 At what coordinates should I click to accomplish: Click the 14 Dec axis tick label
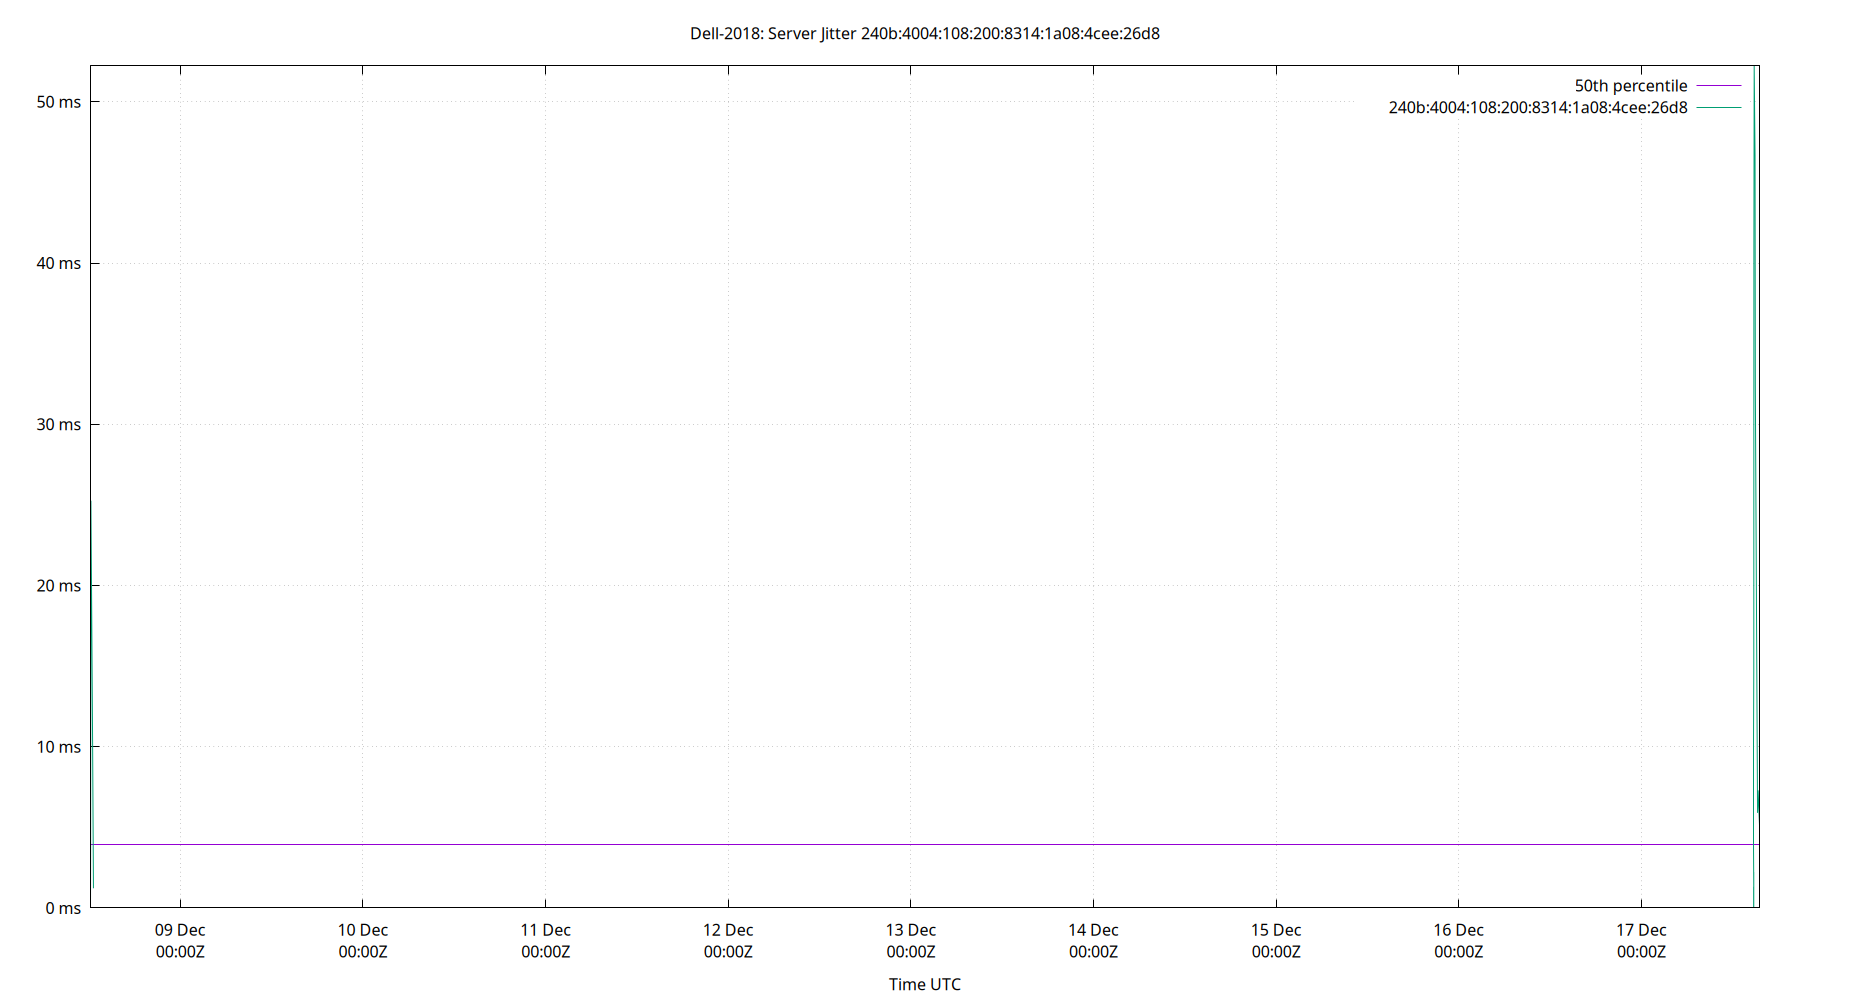pos(1094,929)
